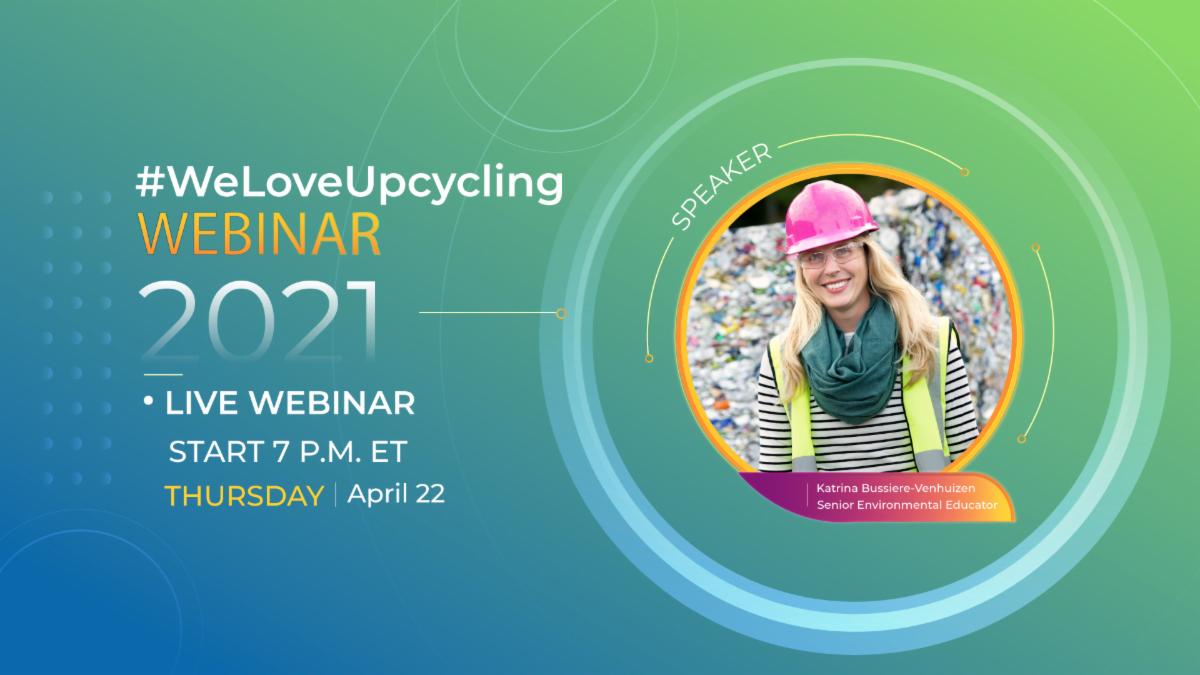Click the curved SPEAKER label
The width and height of the screenshot is (1200, 675).
pyautogui.click(x=720, y=188)
